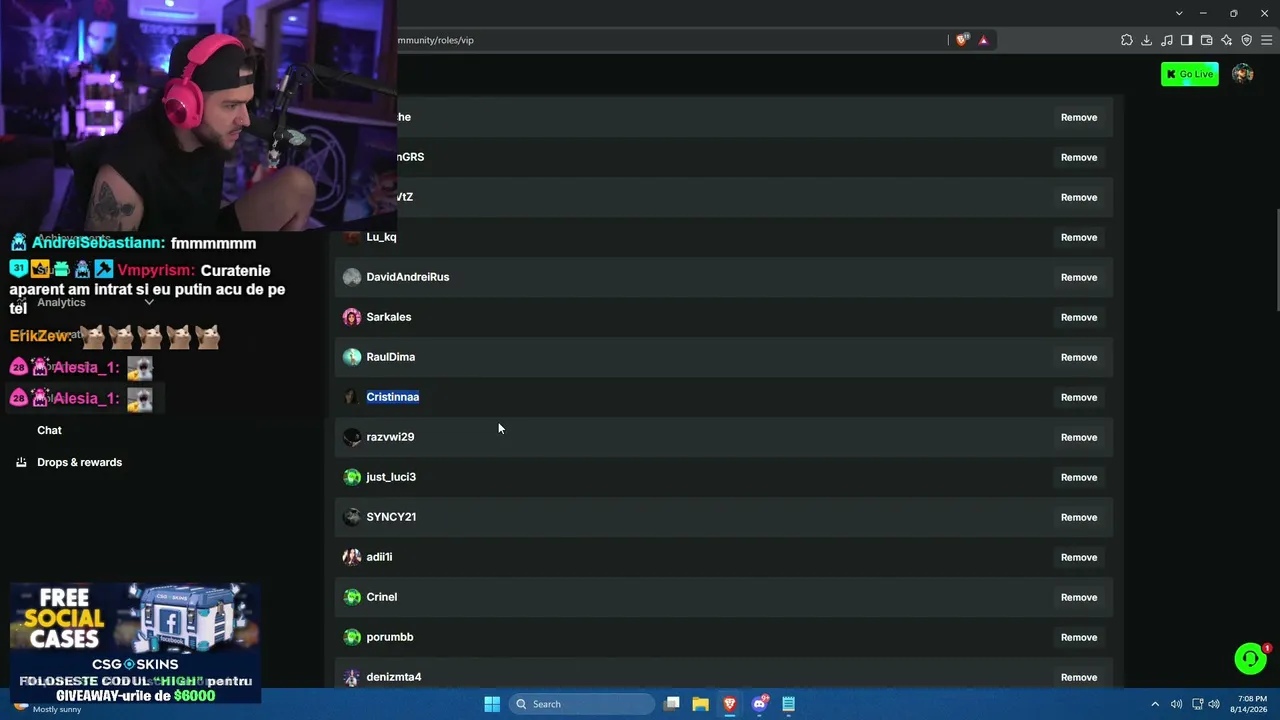Click the username RaulDima

tap(391, 357)
